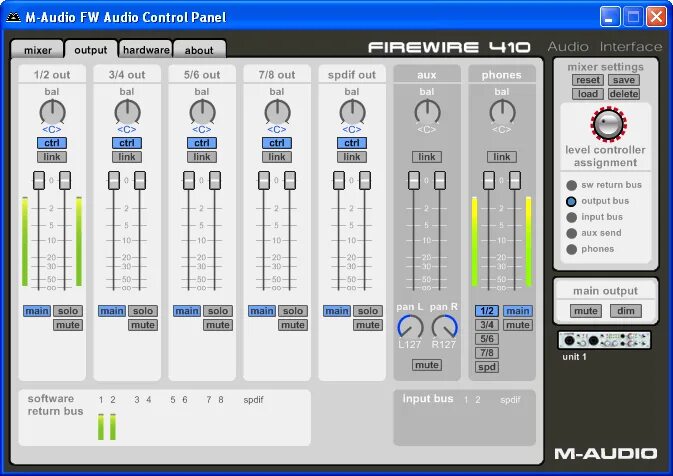Link the aux faders
The image size is (673, 476).
427,157
